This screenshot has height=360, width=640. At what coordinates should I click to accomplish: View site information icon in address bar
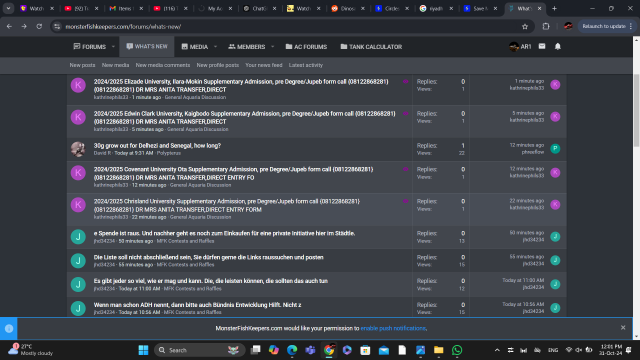pyautogui.click(x=57, y=27)
